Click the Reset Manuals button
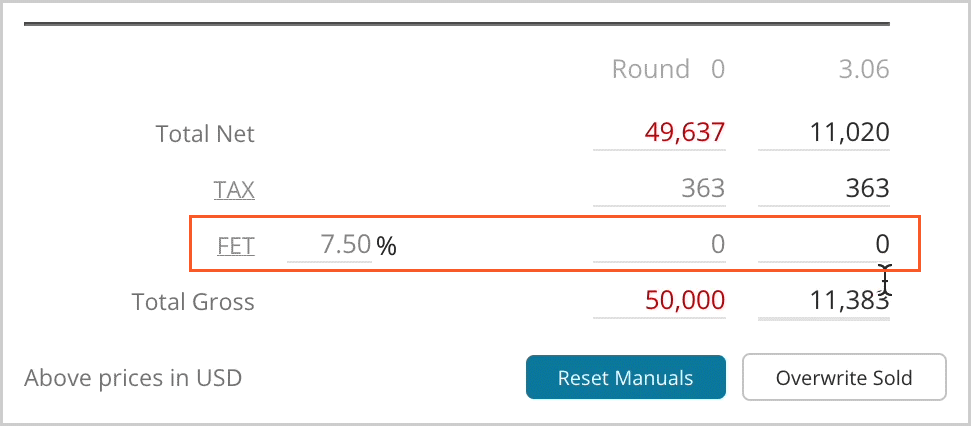This screenshot has height=426, width=971. [625, 377]
